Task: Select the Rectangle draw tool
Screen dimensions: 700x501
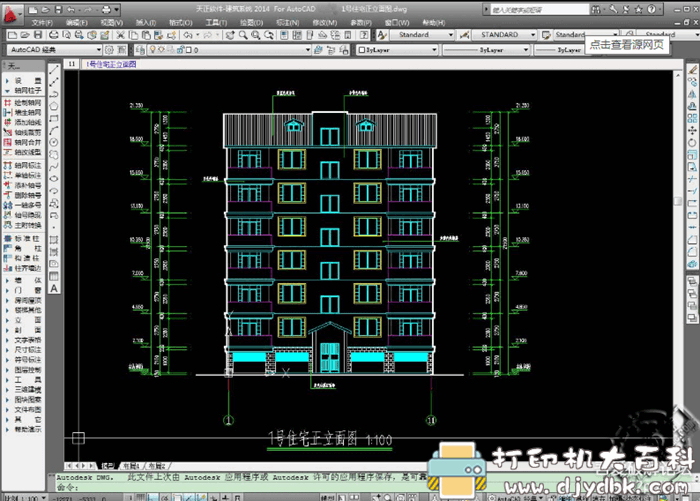Action: pyautogui.click(x=54, y=118)
